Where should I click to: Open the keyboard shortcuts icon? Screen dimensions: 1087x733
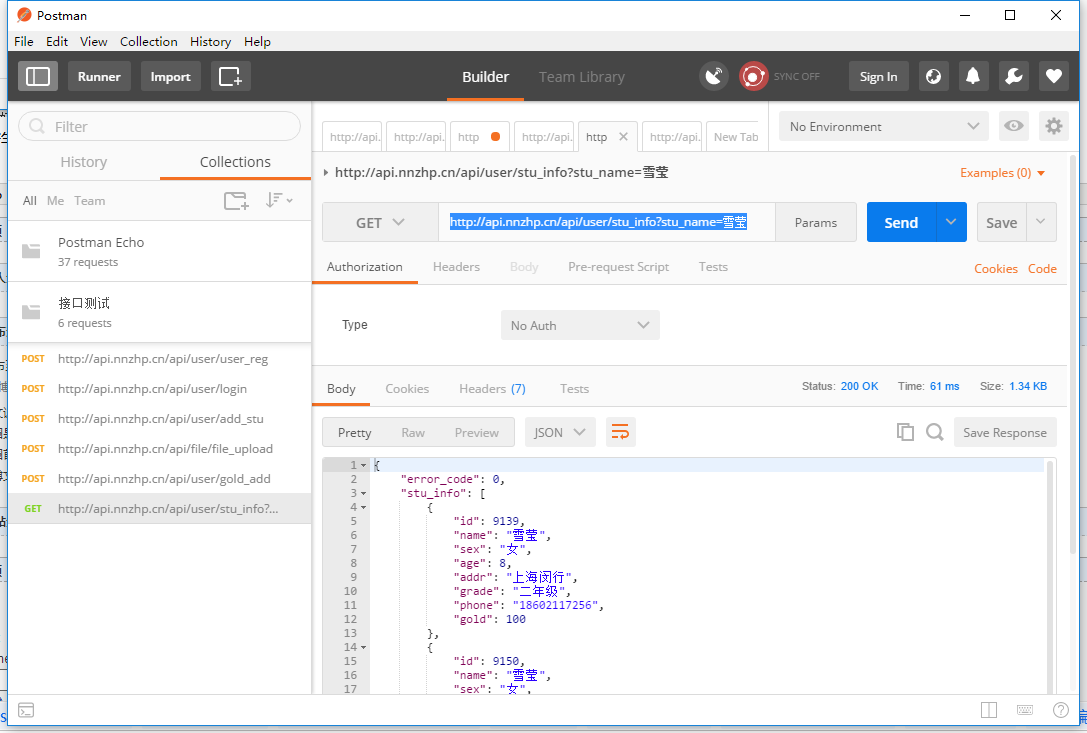click(x=1025, y=710)
